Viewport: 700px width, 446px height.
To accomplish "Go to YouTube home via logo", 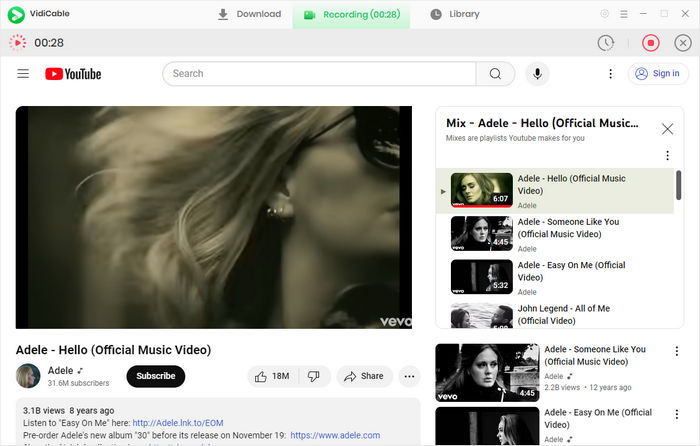I will (73, 74).
